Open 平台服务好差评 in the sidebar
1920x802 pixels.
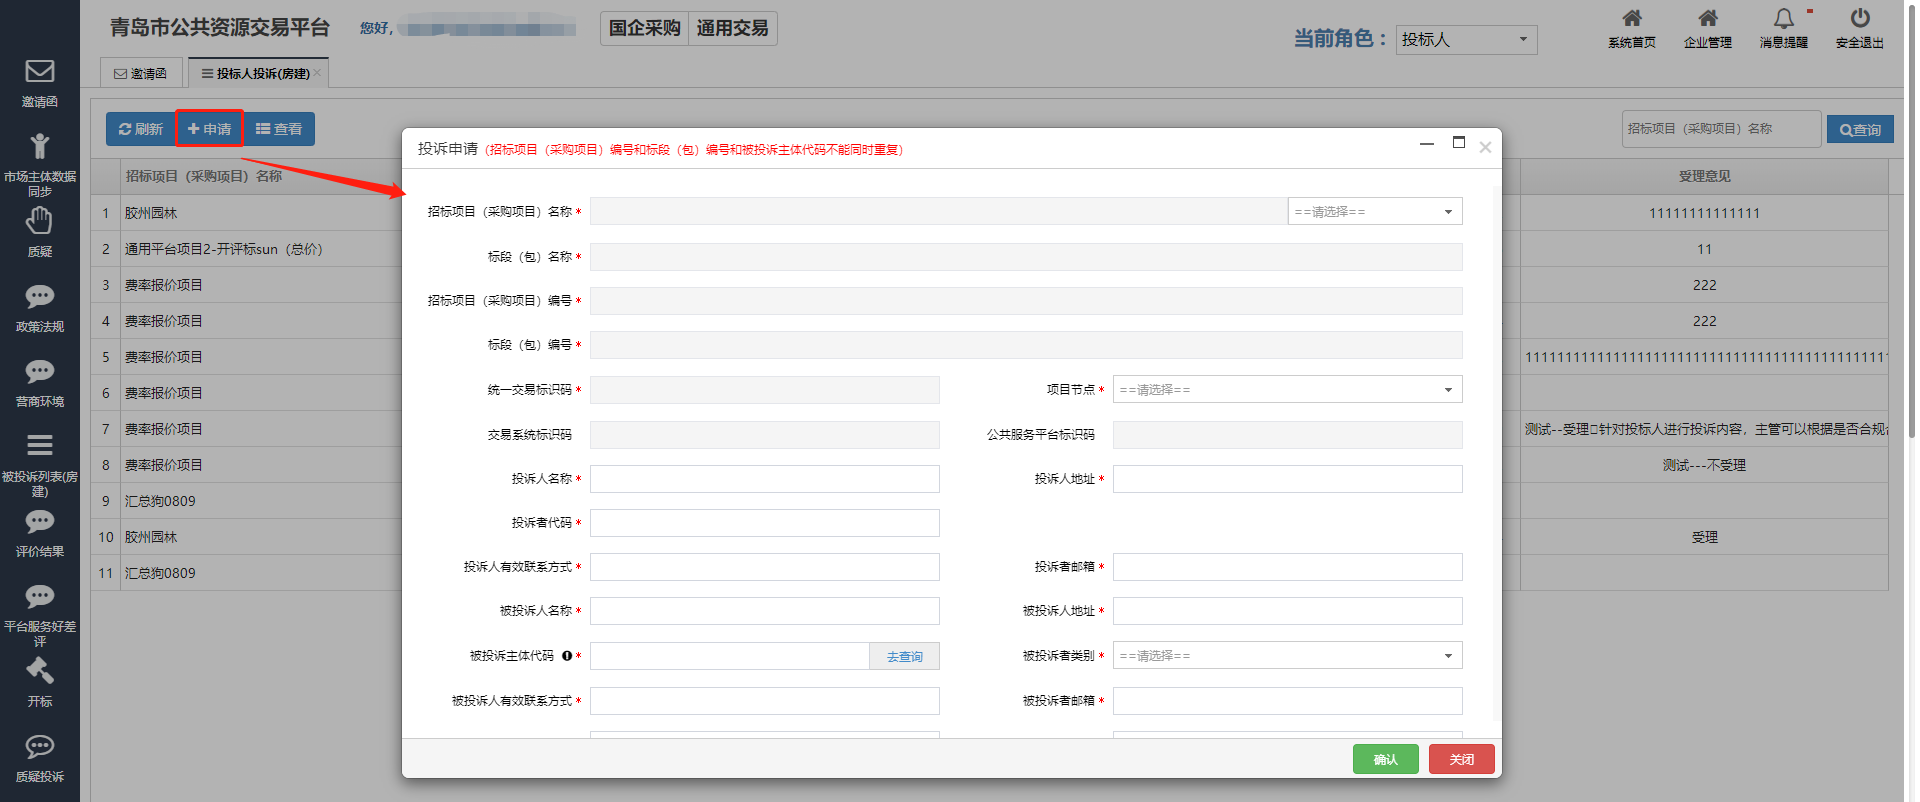[x=40, y=615]
